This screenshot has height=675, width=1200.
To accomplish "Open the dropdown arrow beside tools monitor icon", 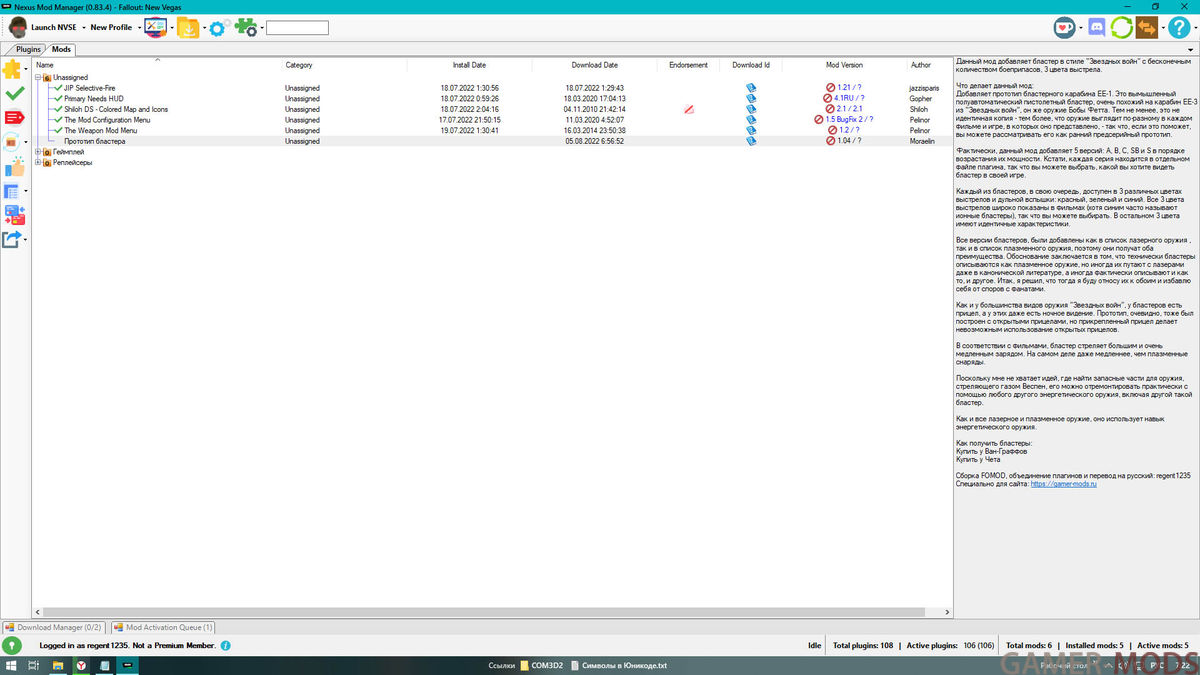I will tap(173, 28).
